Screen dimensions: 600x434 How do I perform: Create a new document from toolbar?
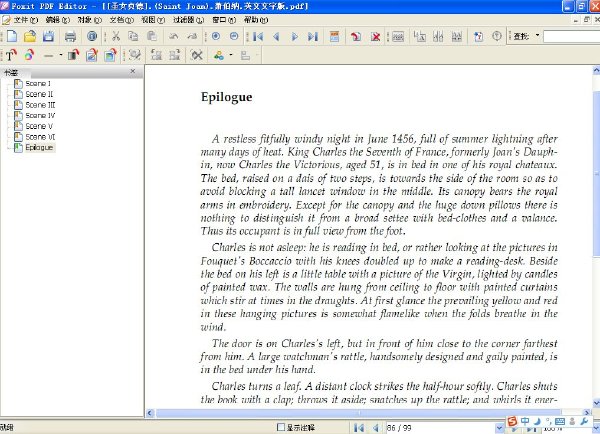point(12,36)
